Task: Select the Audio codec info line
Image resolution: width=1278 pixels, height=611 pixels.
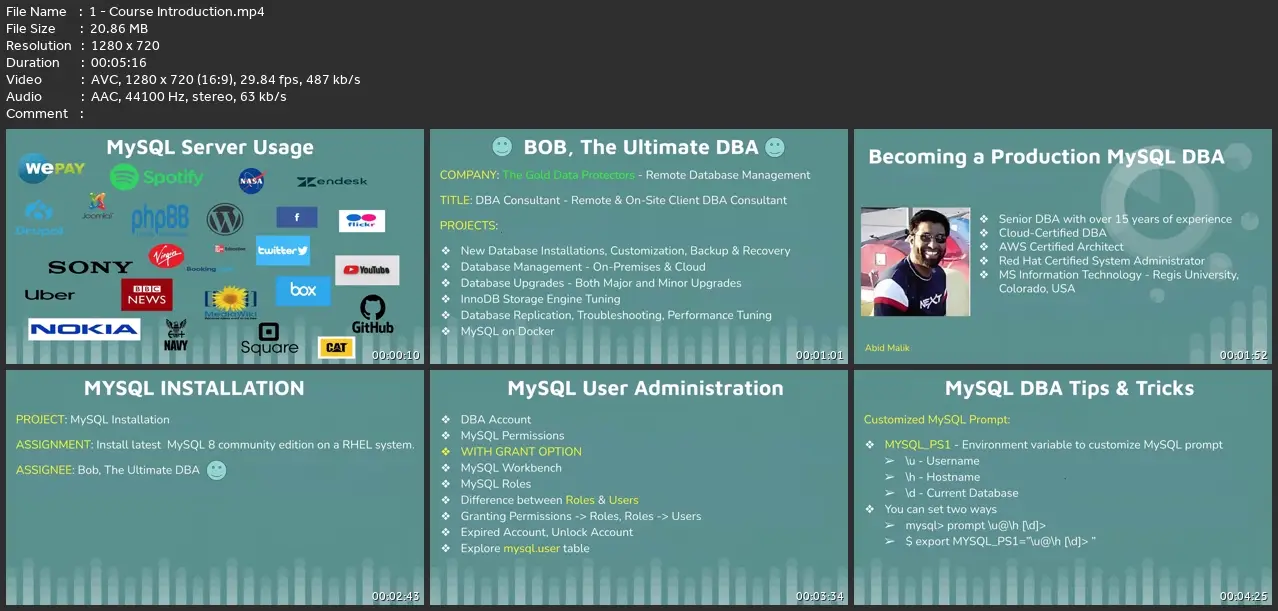Action: pos(146,97)
